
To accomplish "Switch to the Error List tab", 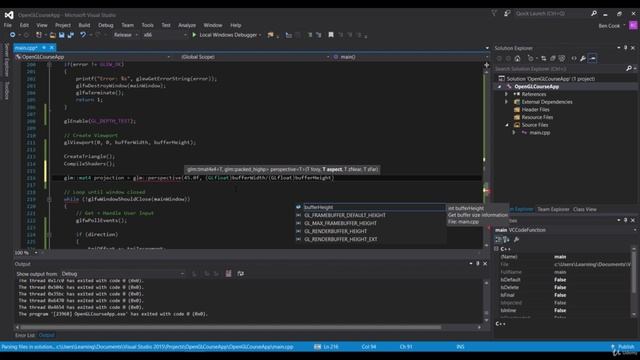I will pyautogui.click(x=25, y=335).
